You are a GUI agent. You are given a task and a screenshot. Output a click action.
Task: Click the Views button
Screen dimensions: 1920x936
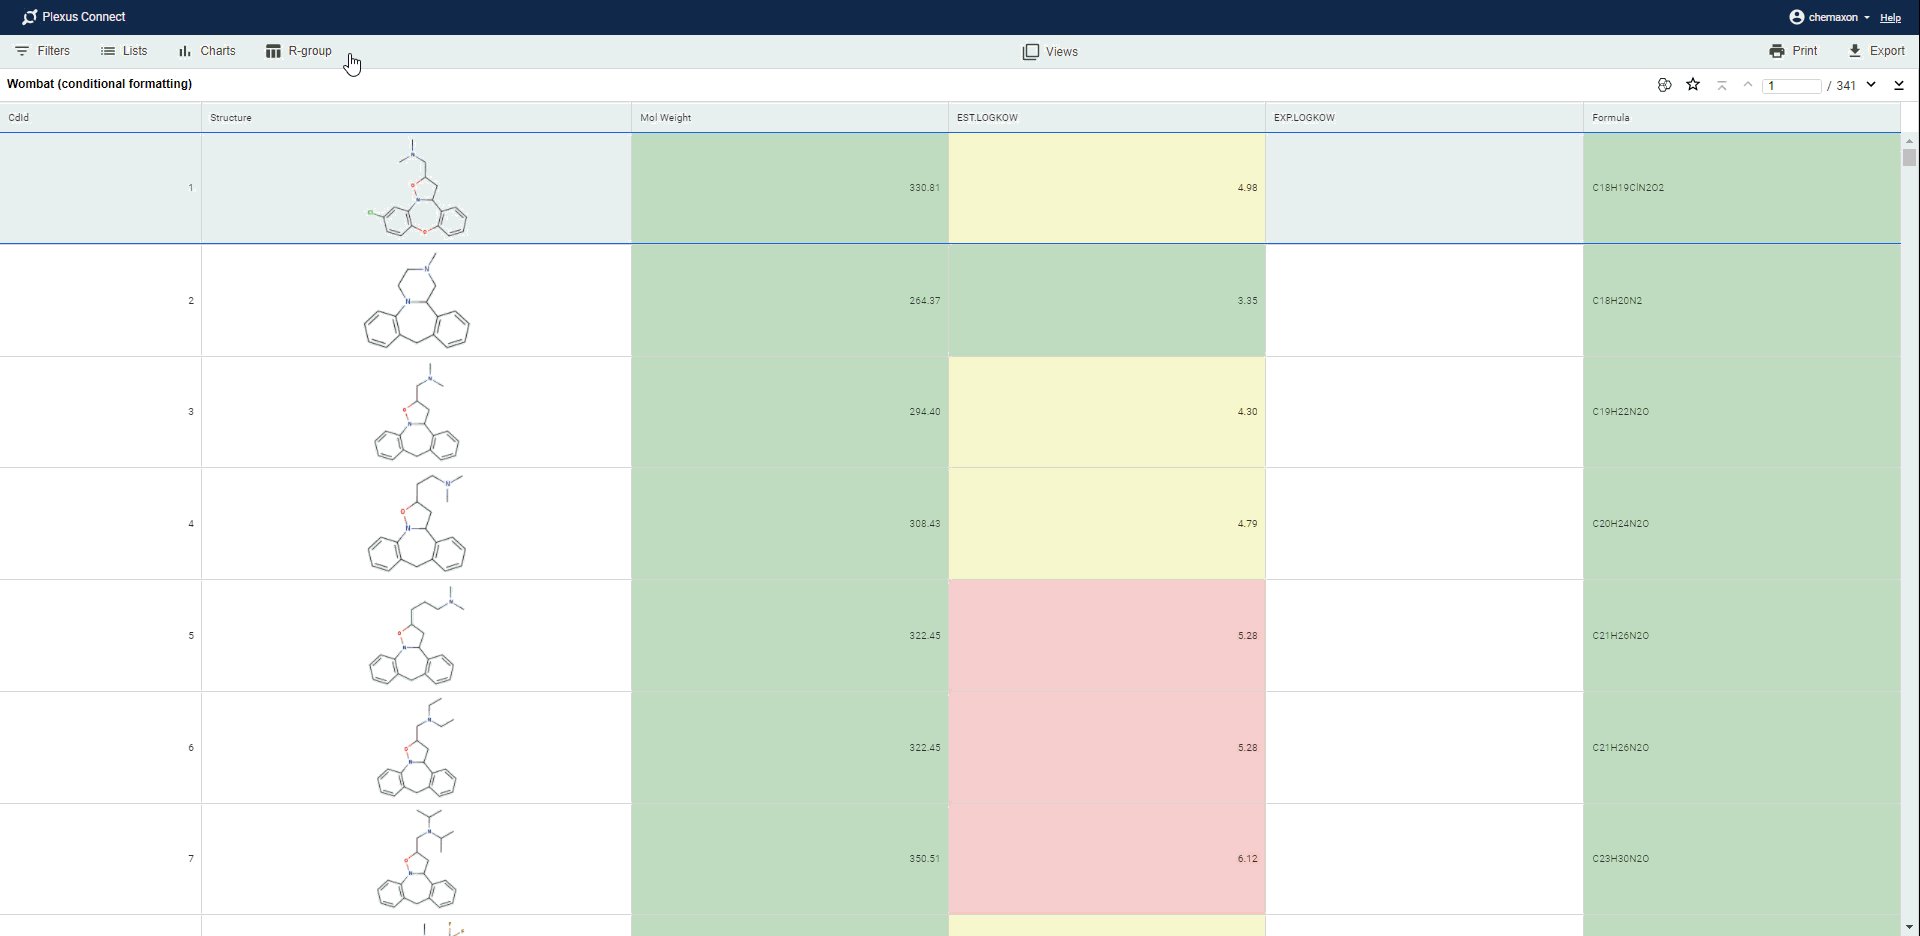pyautogui.click(x=1050, y=52)
